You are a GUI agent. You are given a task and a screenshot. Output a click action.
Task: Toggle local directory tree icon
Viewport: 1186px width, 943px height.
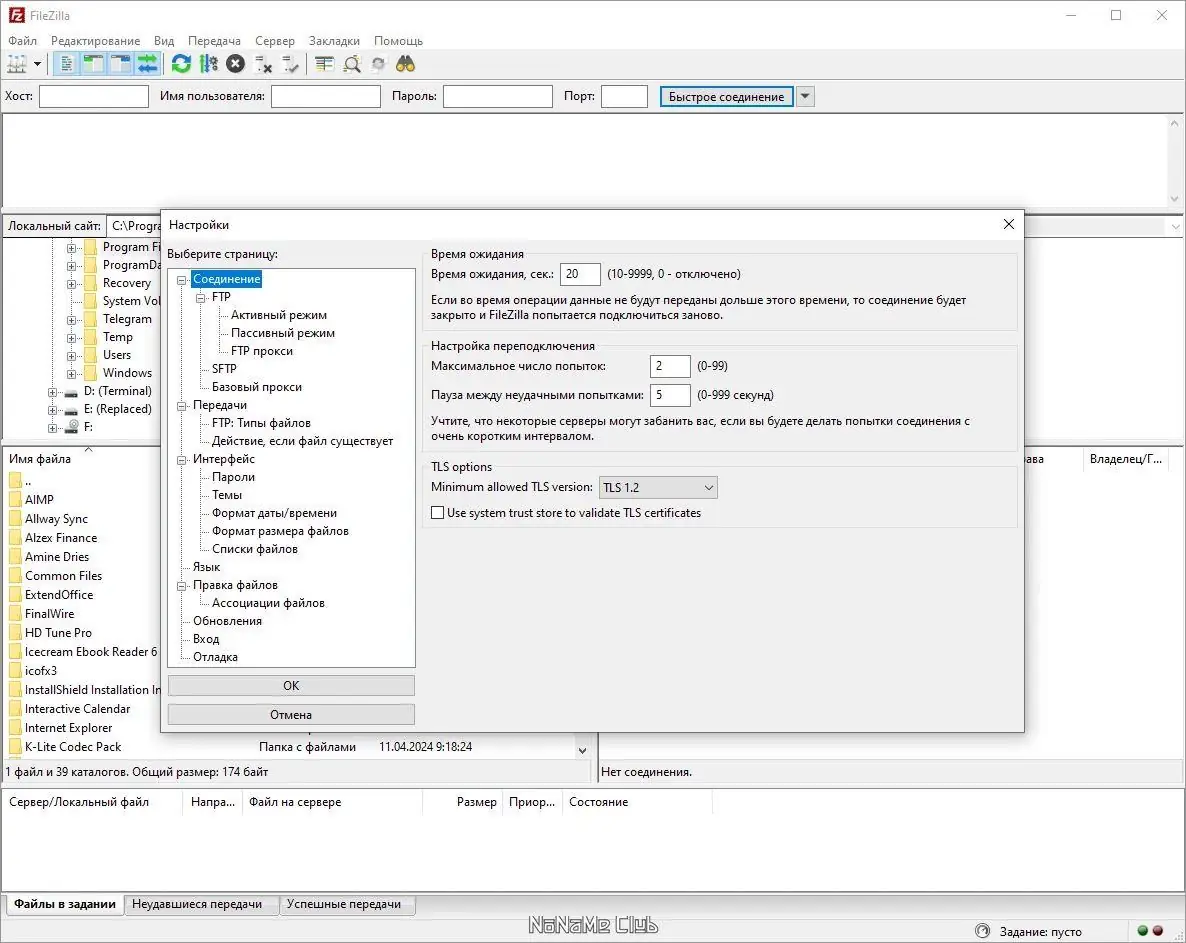93,64
